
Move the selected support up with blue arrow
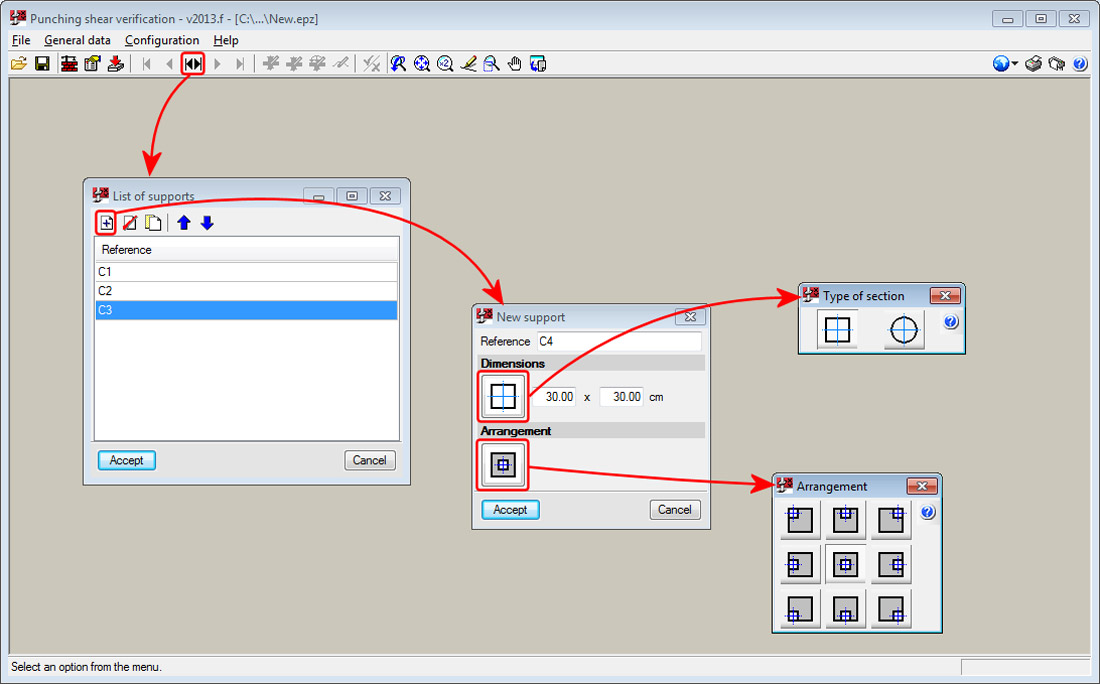184,223
